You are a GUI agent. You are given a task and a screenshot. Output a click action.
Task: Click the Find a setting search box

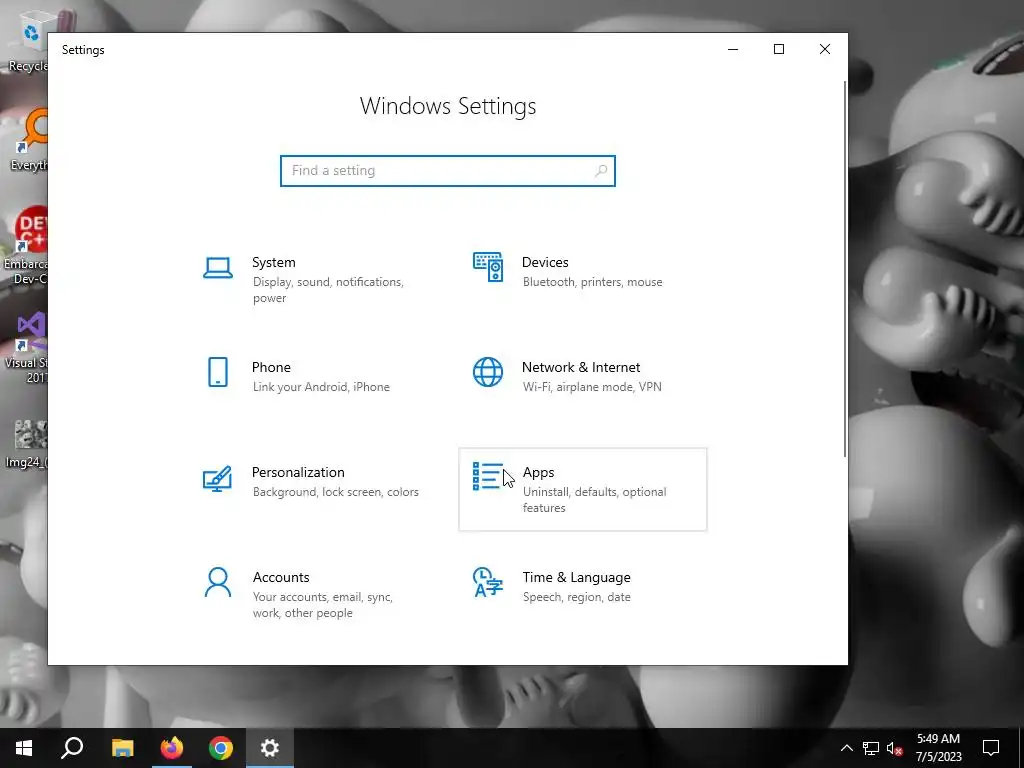click(x=447, y=170)
